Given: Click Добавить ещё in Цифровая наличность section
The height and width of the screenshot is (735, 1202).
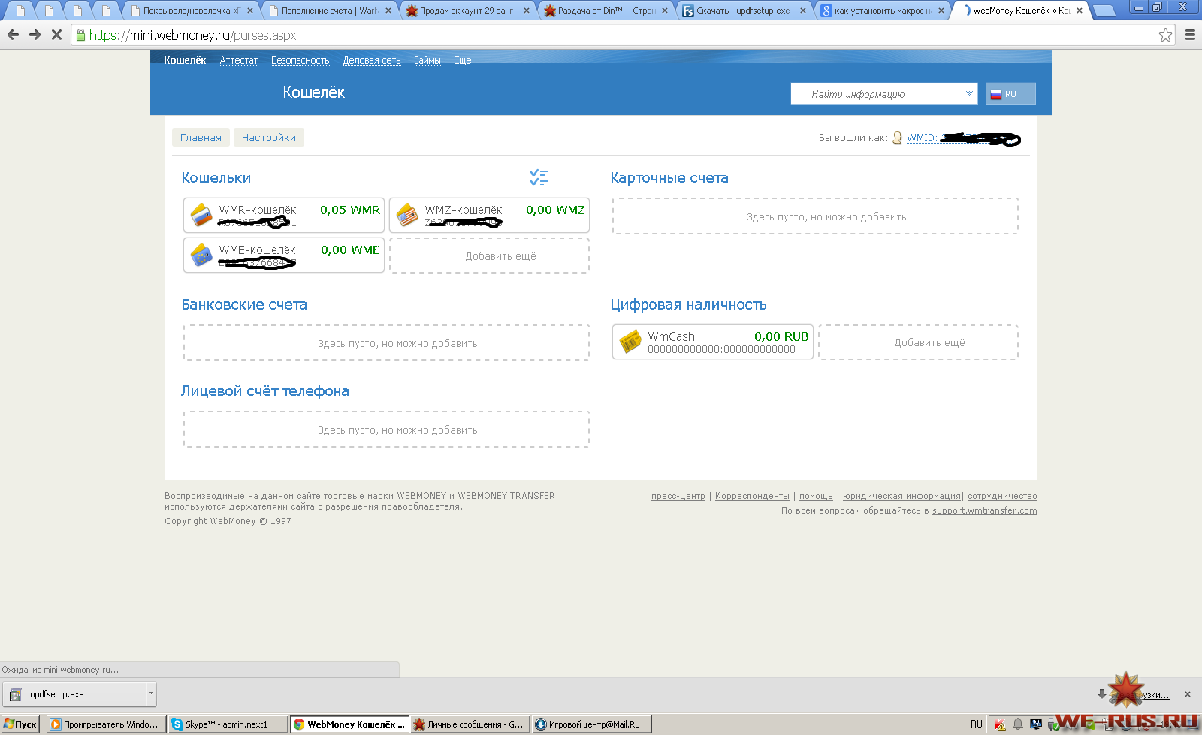Looking at the screenshot, I should pos(918,342).
